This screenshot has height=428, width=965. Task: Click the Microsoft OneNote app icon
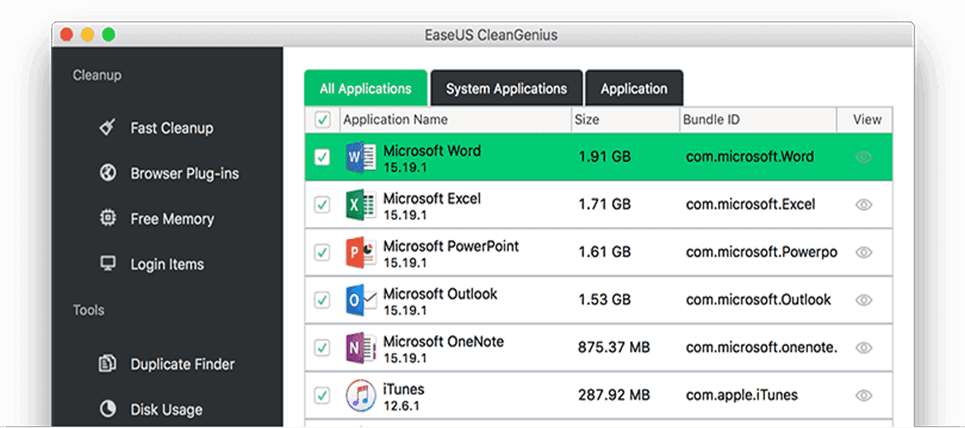click(x=361, y=348)
